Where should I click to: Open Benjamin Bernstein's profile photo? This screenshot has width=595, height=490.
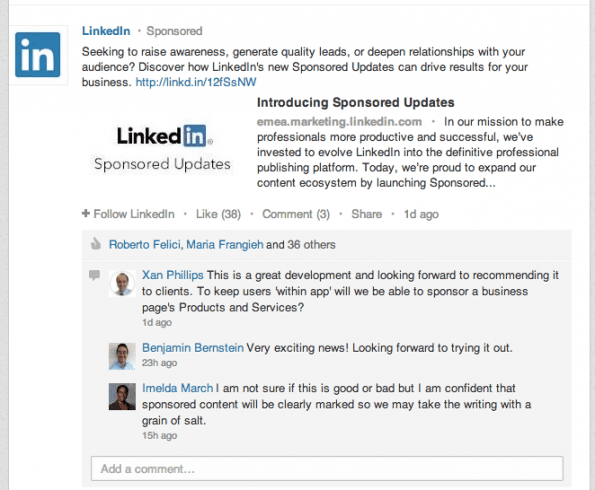pyautogui.click(x=122, y=356)
